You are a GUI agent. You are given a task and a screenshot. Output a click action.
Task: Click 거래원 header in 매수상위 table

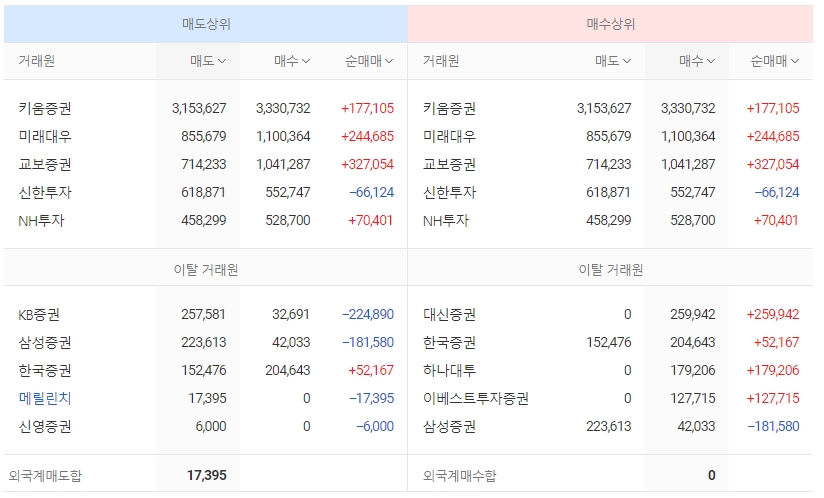(x=441, y=61)
